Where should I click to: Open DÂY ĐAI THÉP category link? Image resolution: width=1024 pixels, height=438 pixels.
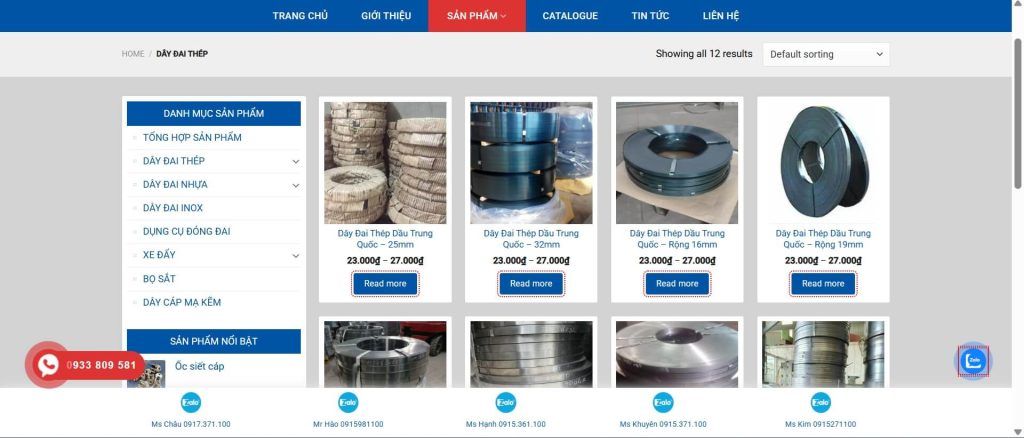click(x=174, y=161)
